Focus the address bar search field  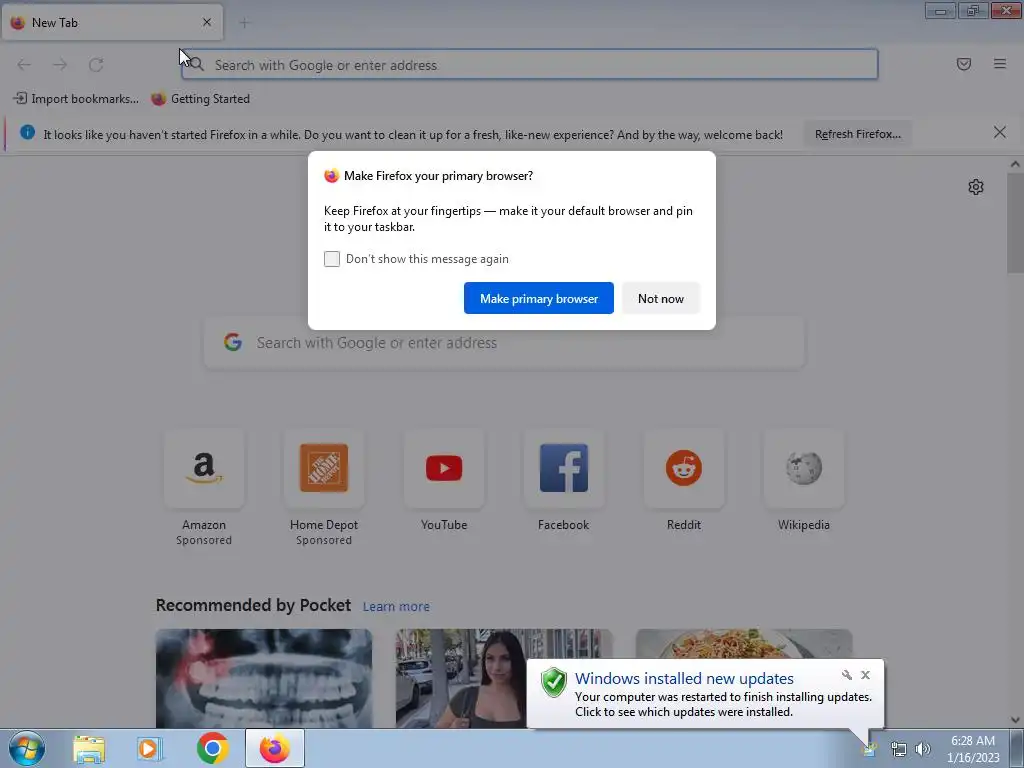pos(530,65)
